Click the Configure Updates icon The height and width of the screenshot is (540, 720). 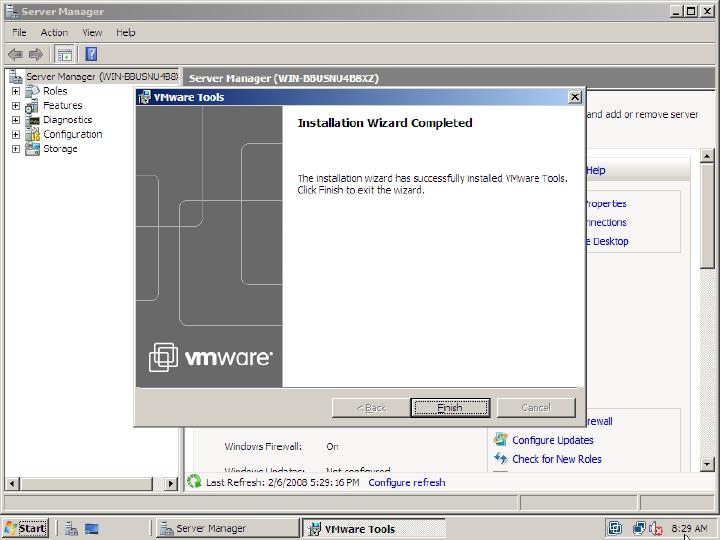500,439
